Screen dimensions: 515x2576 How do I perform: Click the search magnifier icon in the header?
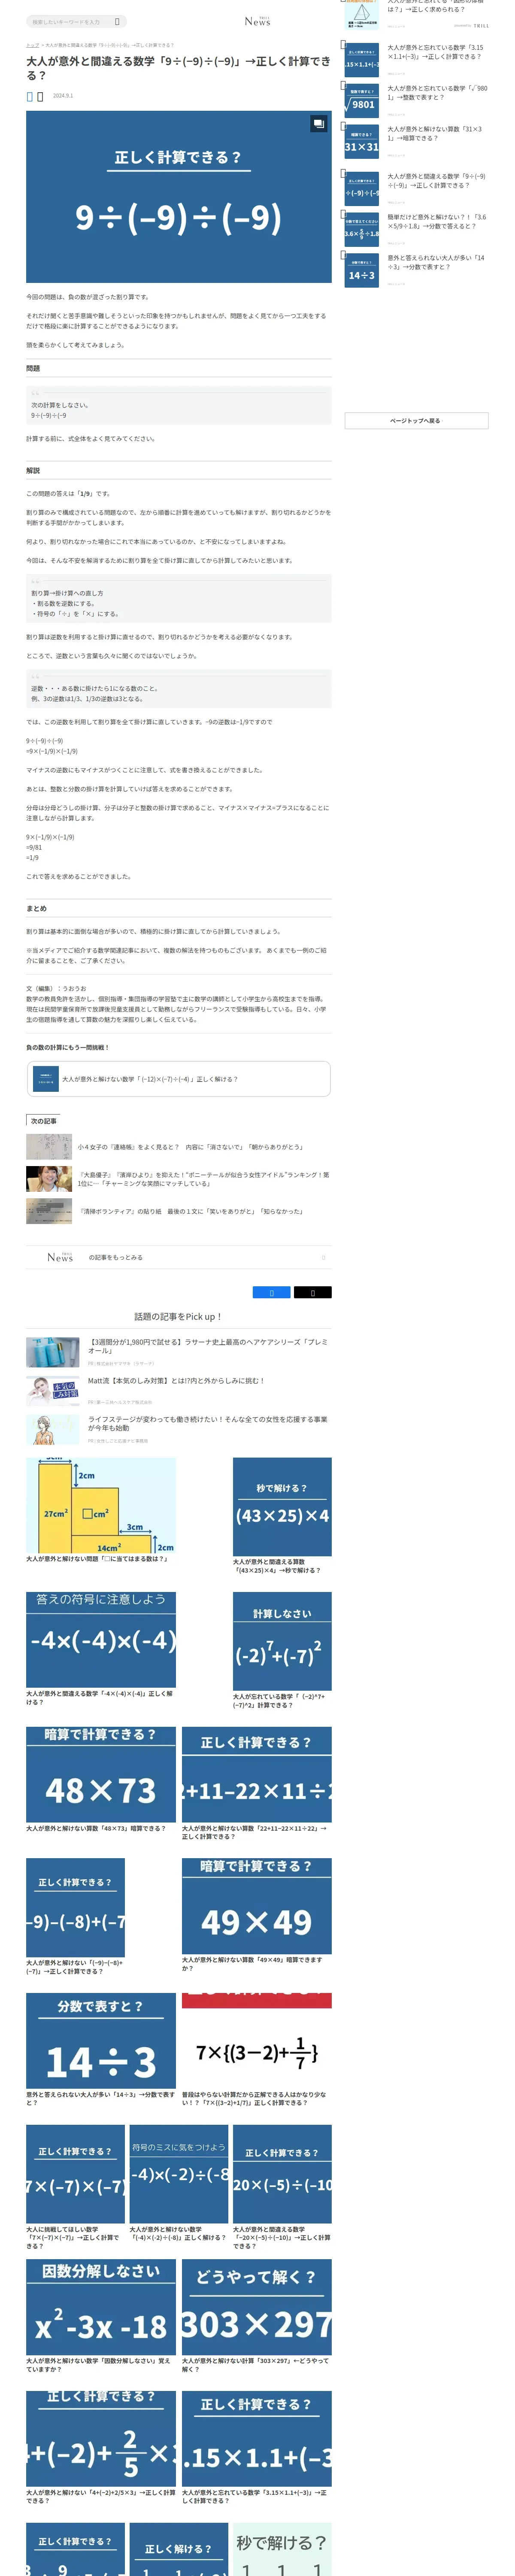(117, 21)
